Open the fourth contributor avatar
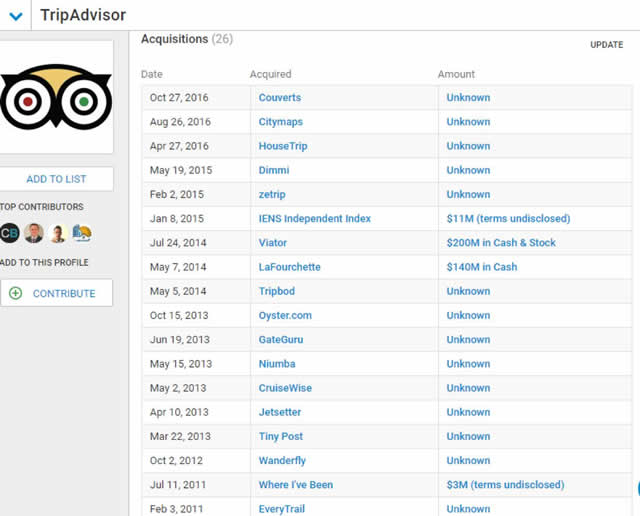The height and width of the screenshot is (516, 640). tap(82, 234)
